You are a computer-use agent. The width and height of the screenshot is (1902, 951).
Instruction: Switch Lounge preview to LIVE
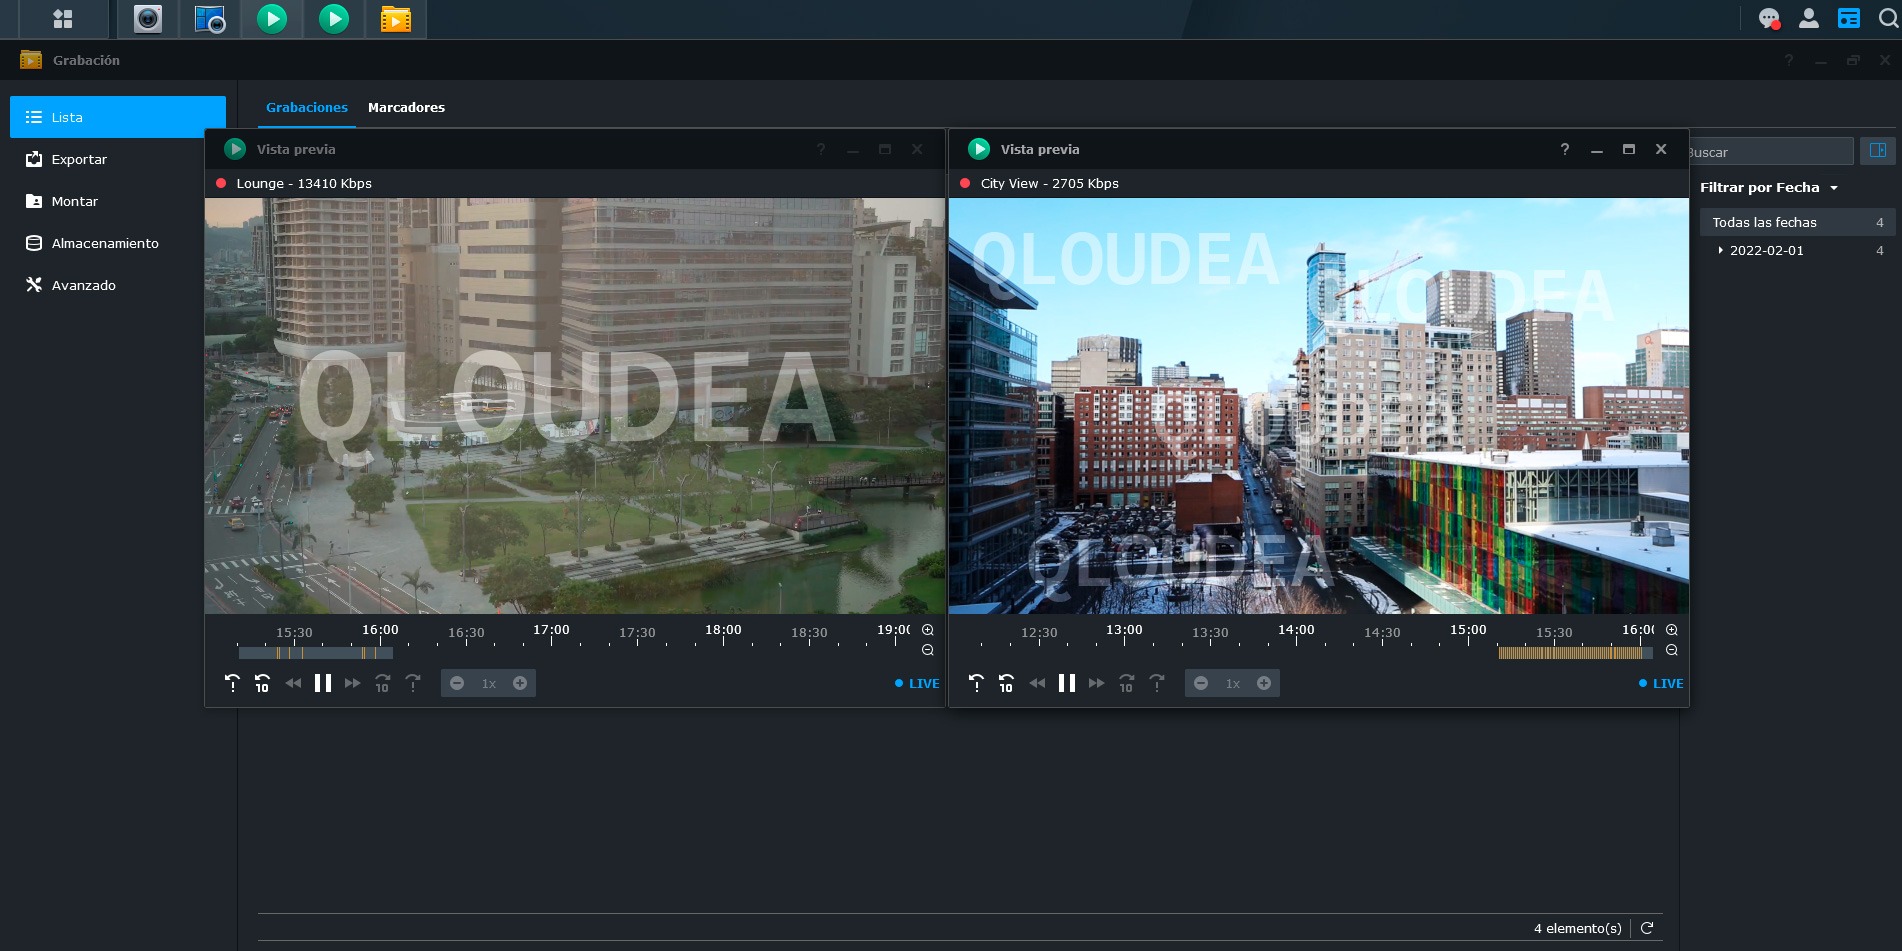pos(917,684)
